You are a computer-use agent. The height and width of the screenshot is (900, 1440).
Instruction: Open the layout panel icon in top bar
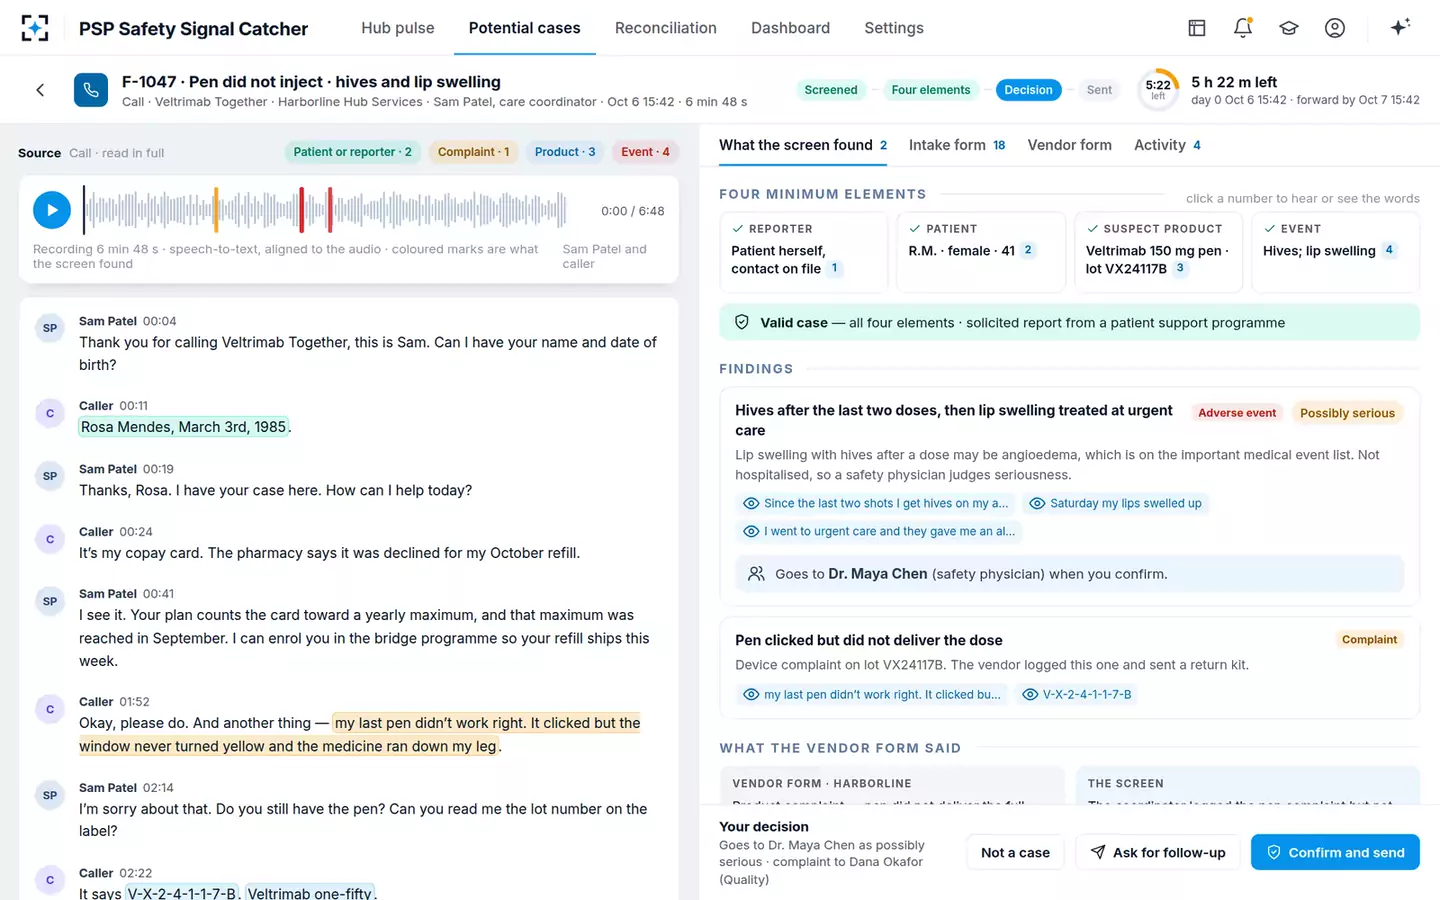(x=1197, y=28)
